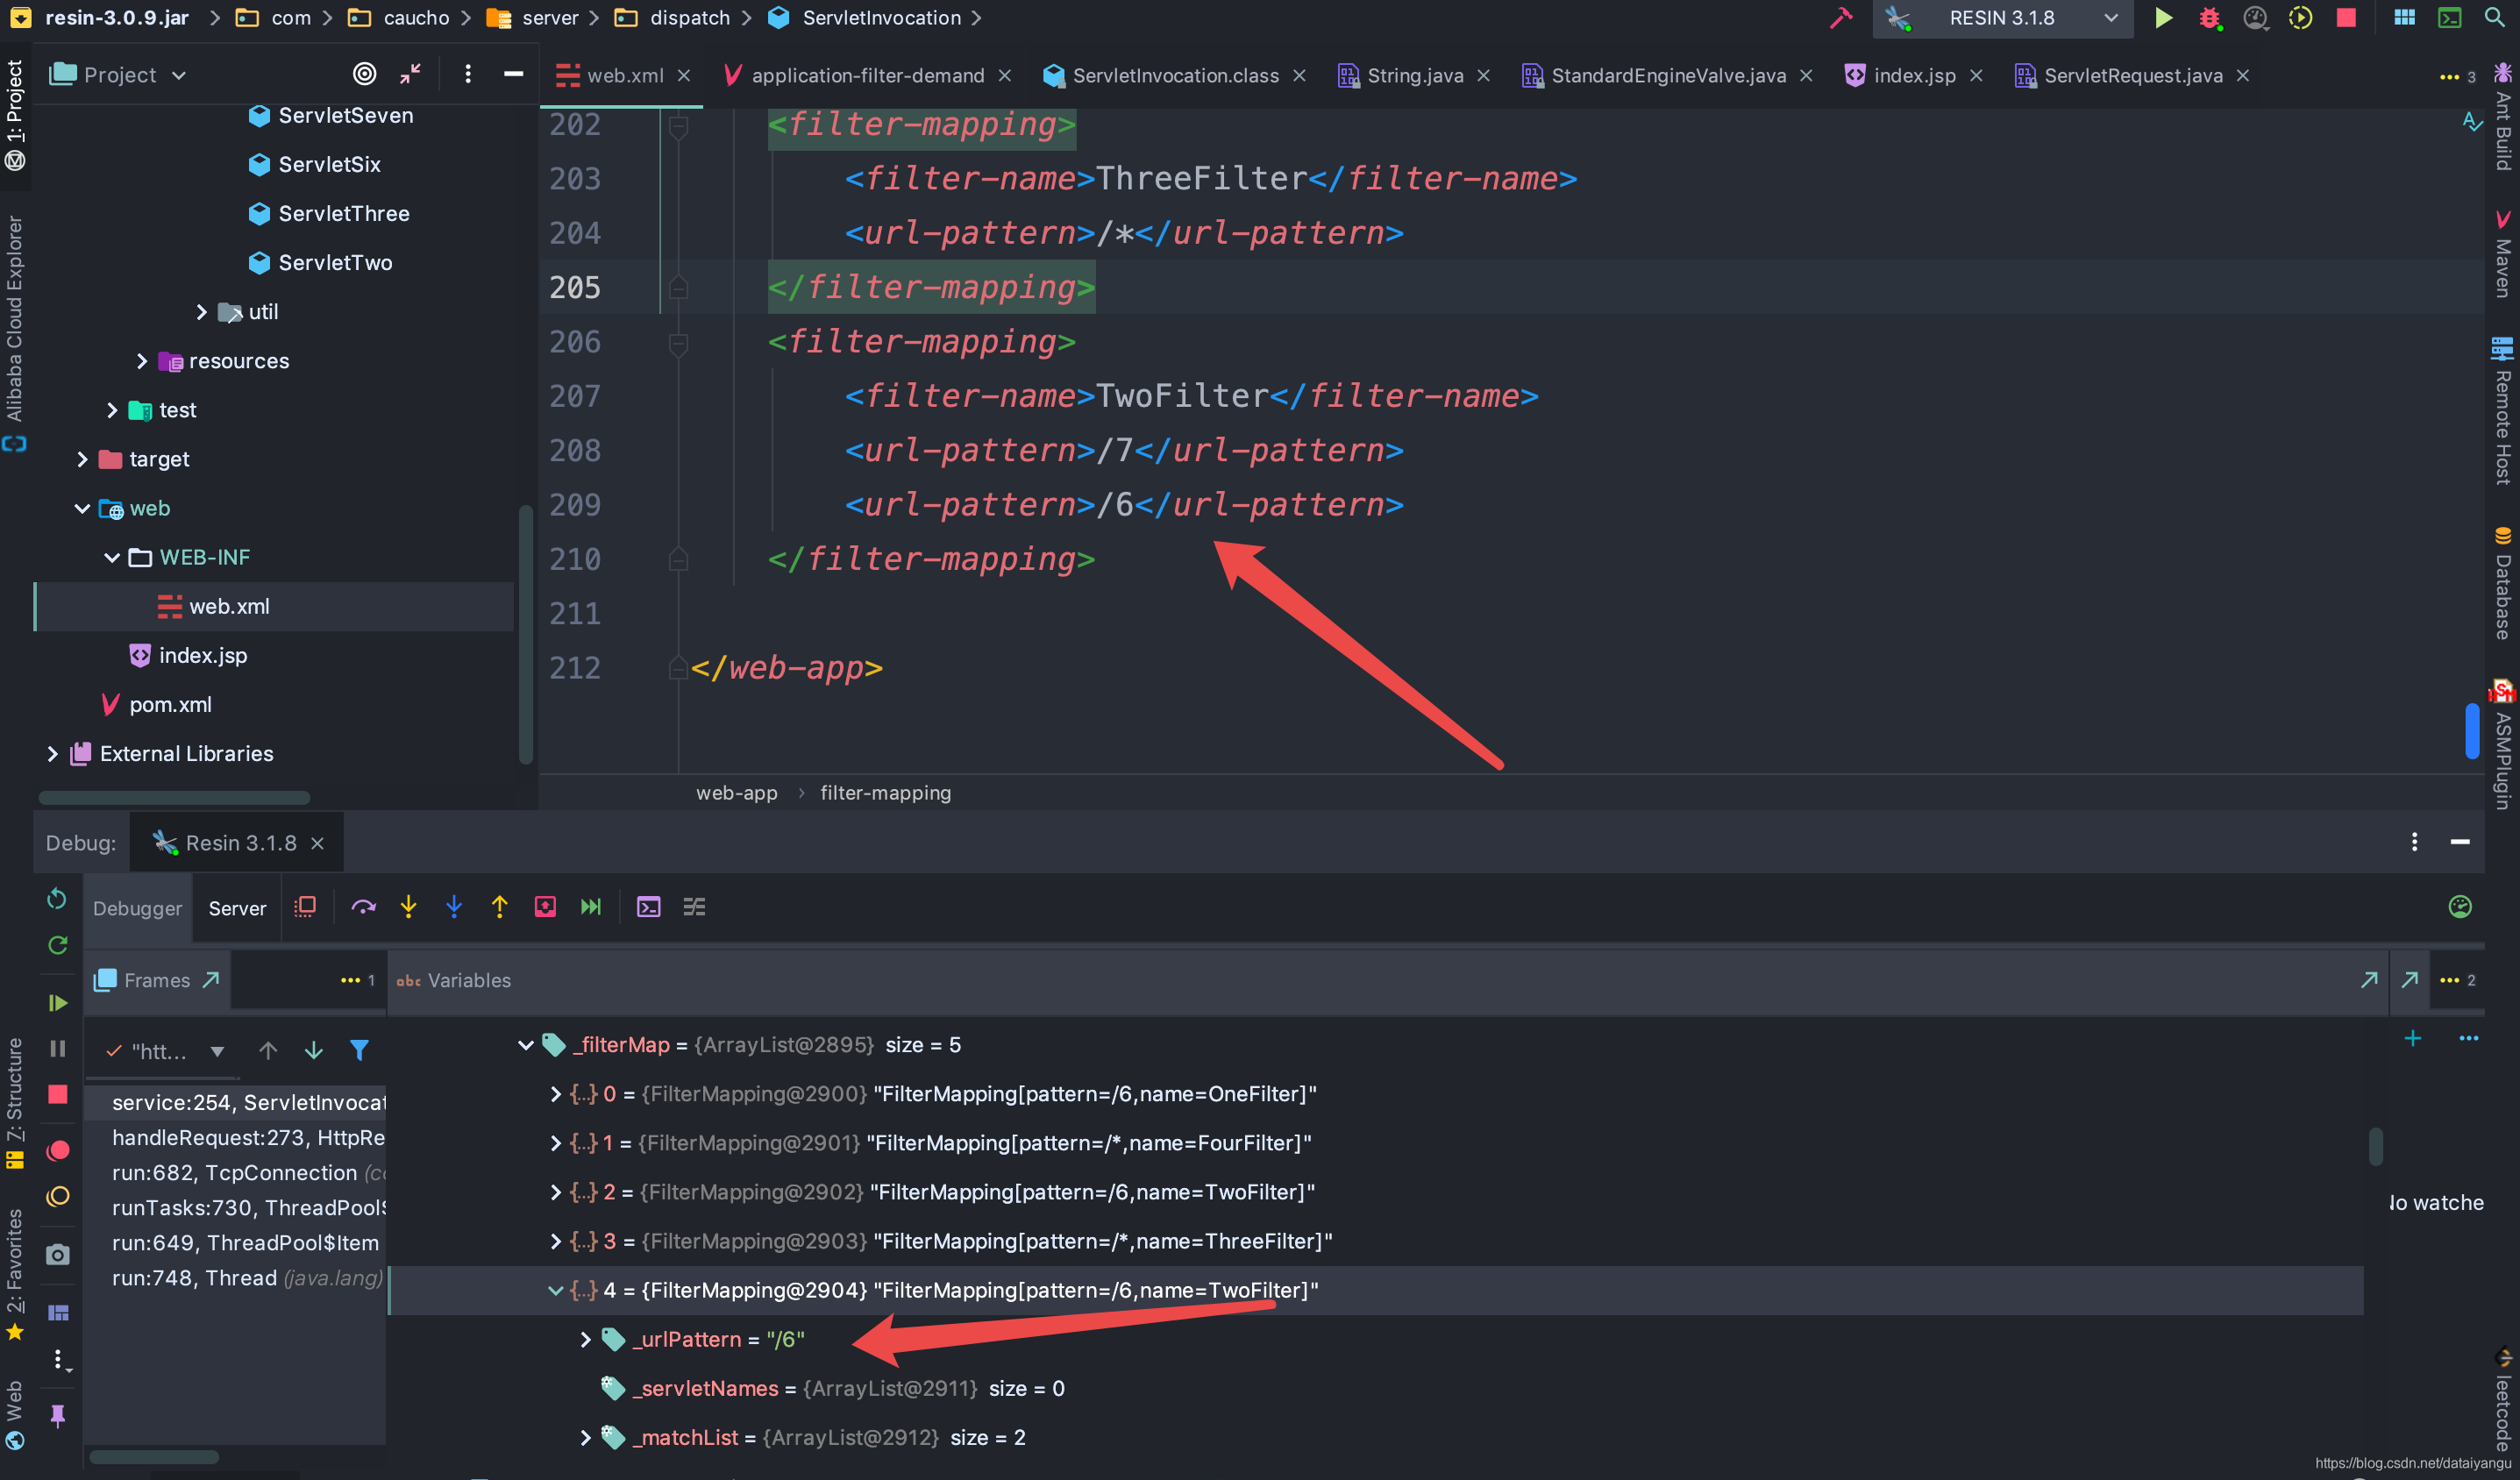Open Search Everywhere magnifier
Image resolution: width=2520 pixels, height=1480 pixels.
(2495, 18)
